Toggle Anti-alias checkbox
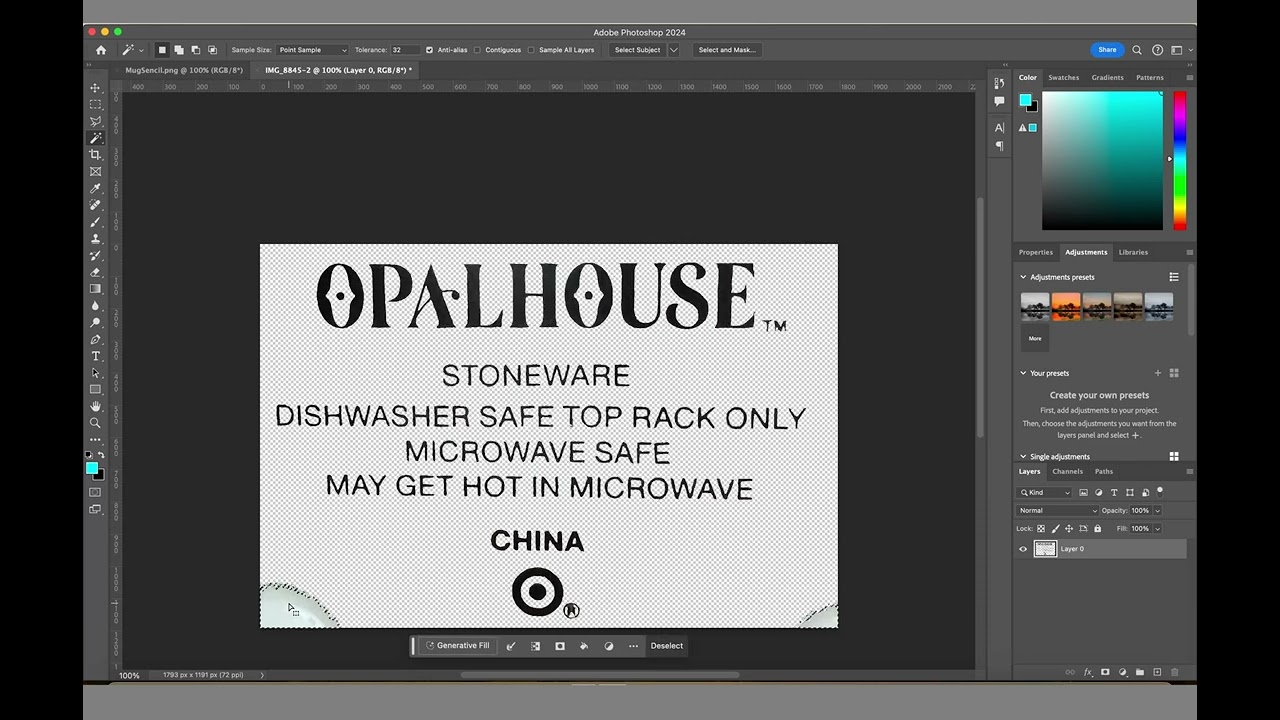Image resolution: width=1280 pixels, height=720 pixels. pos(429,50)
